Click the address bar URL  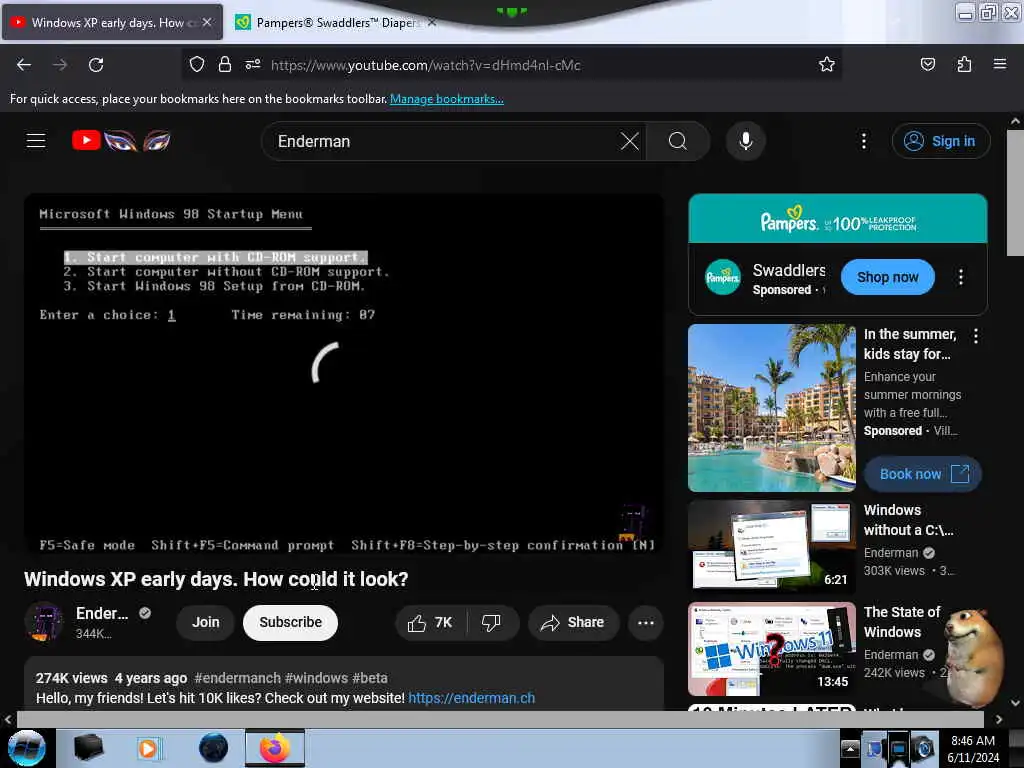pos(426,65)
